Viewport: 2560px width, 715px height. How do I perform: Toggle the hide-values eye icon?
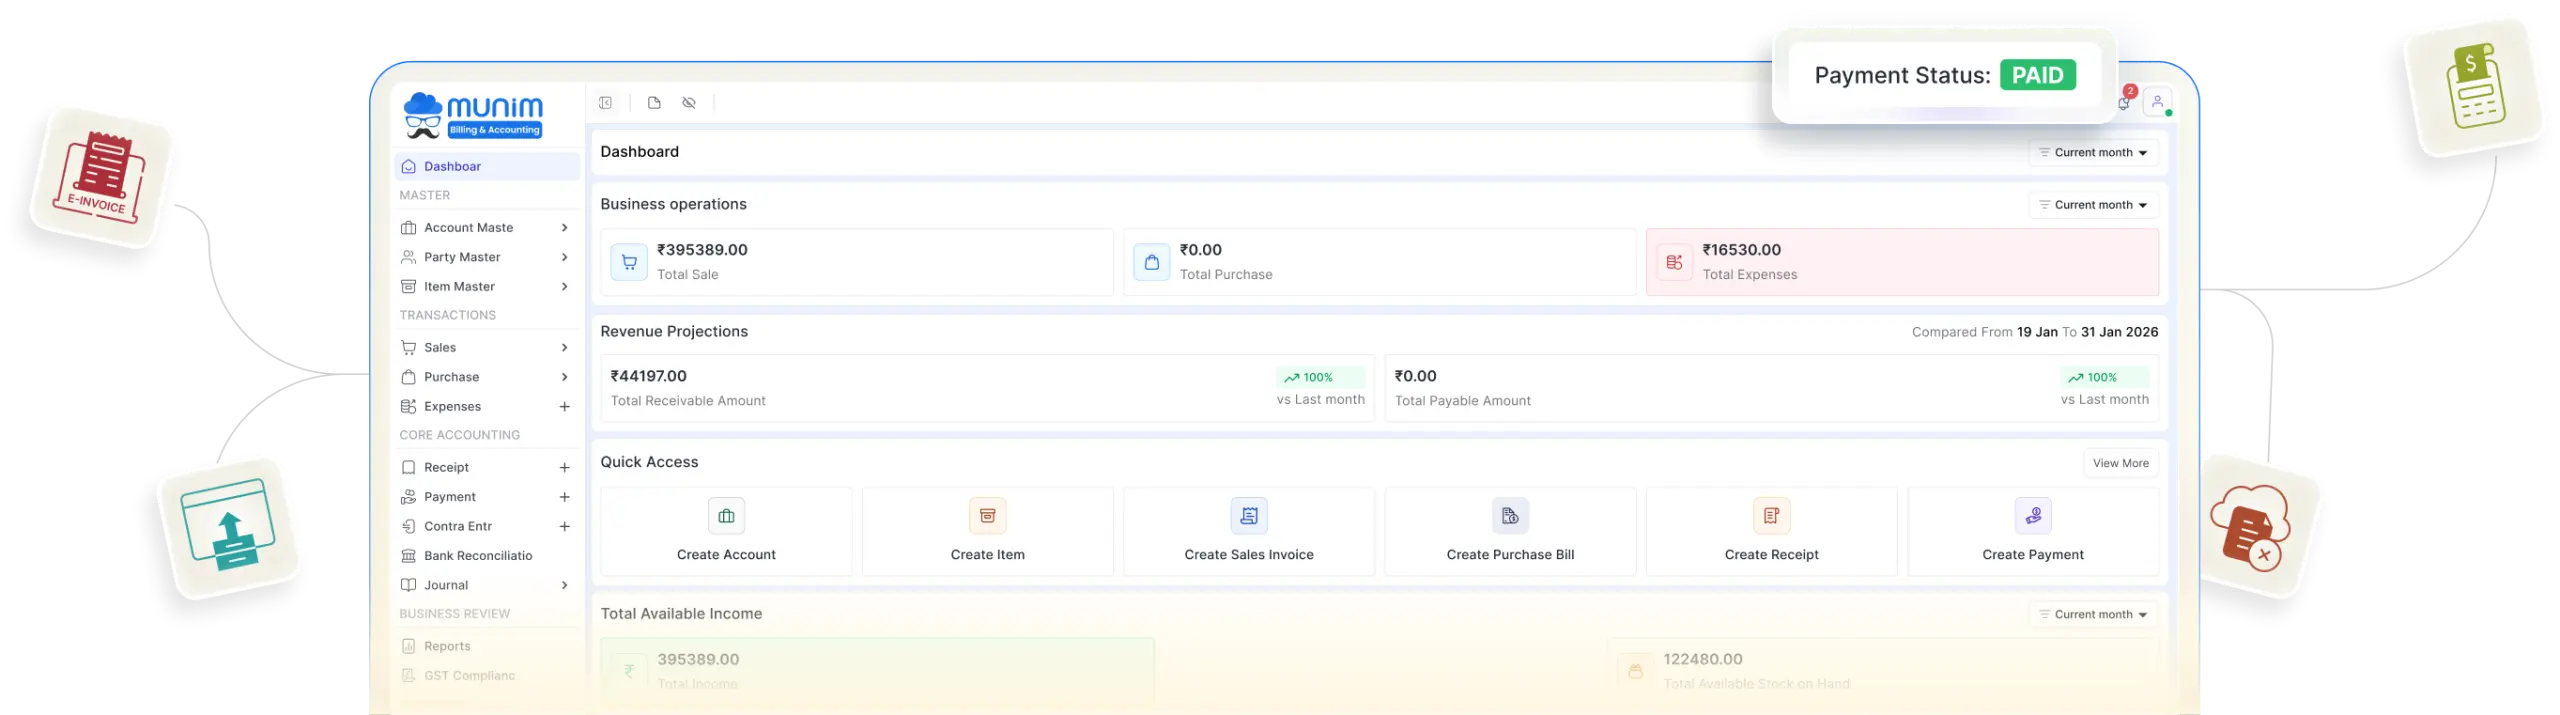689,103
